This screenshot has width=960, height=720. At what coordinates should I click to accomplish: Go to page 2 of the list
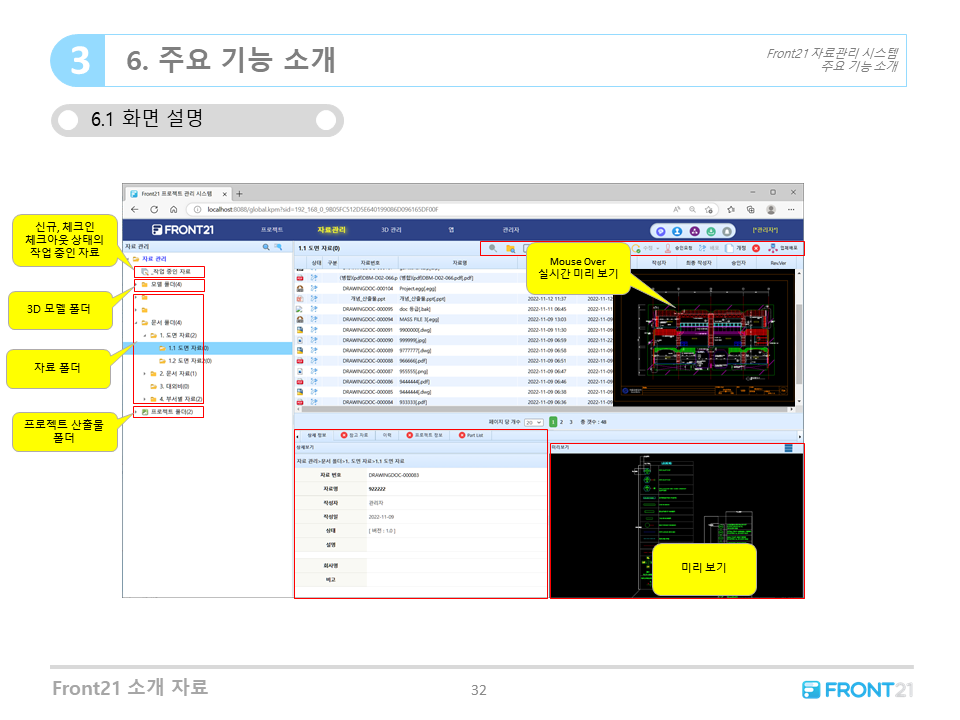(x=561, y=422)
